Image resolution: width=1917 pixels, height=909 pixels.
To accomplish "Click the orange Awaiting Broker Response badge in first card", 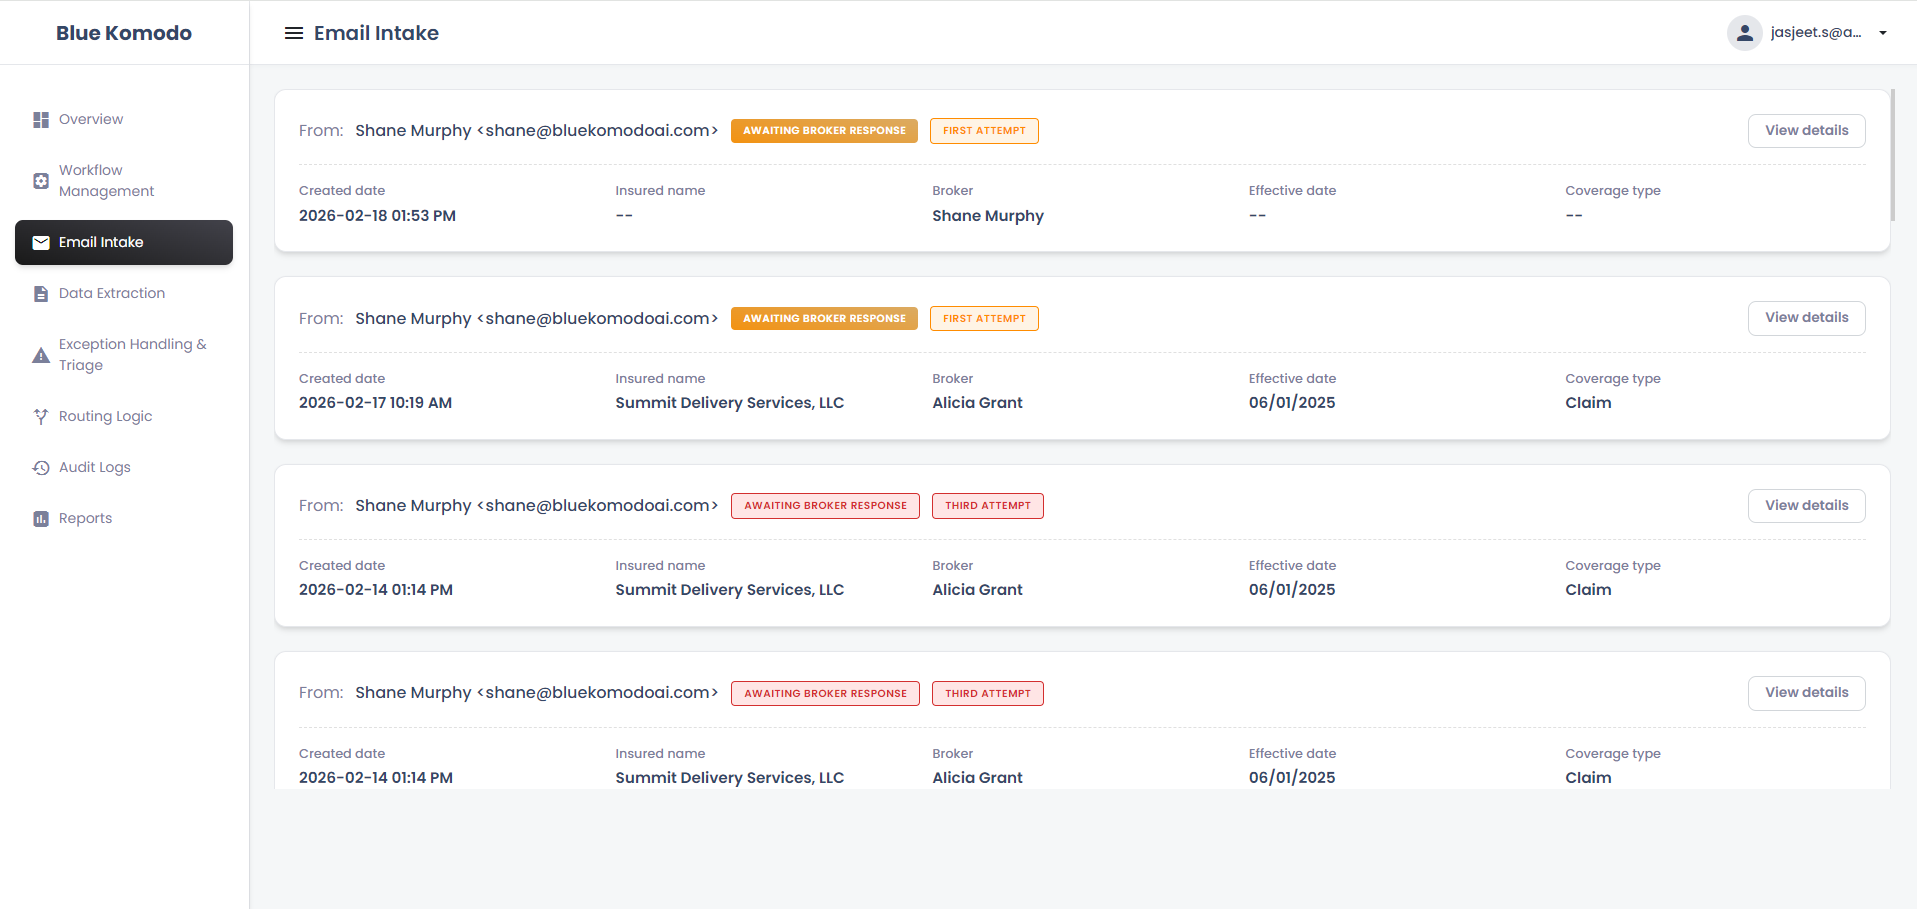I will [x=824, y=131].
